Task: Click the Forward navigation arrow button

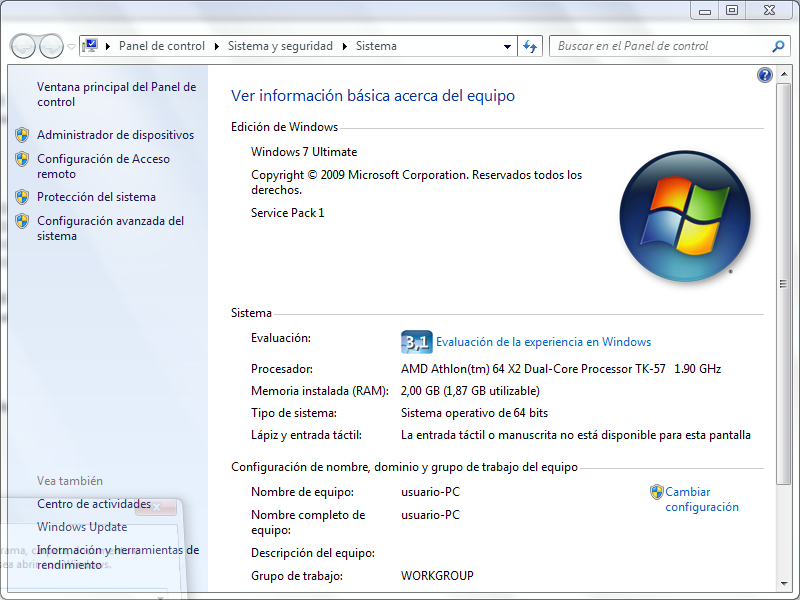Action: pyautogui.click(x=51, y=46)
